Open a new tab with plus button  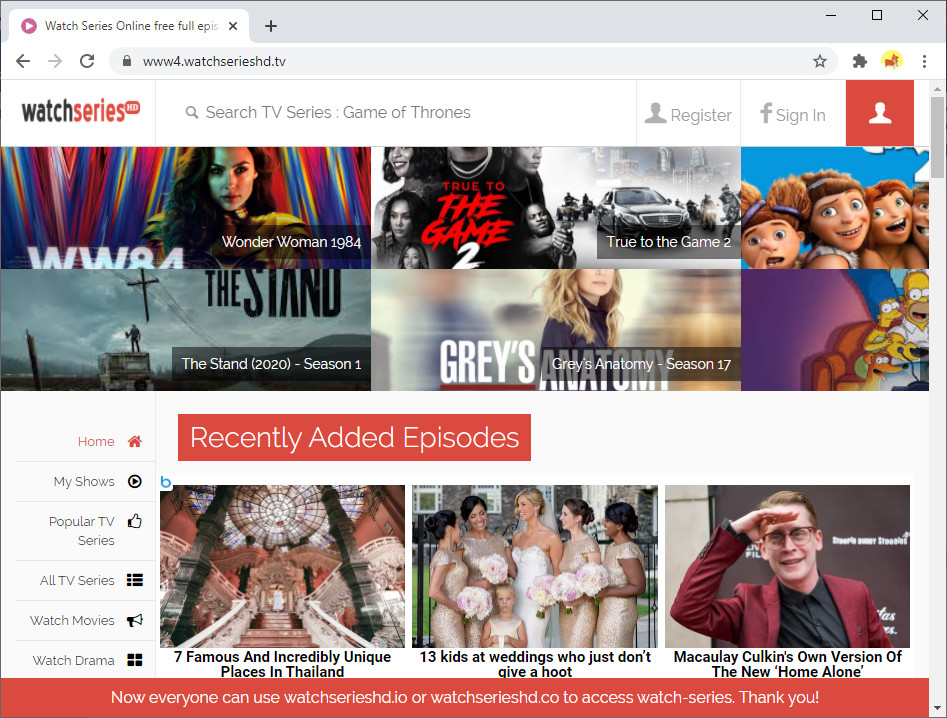coord(271,26)
